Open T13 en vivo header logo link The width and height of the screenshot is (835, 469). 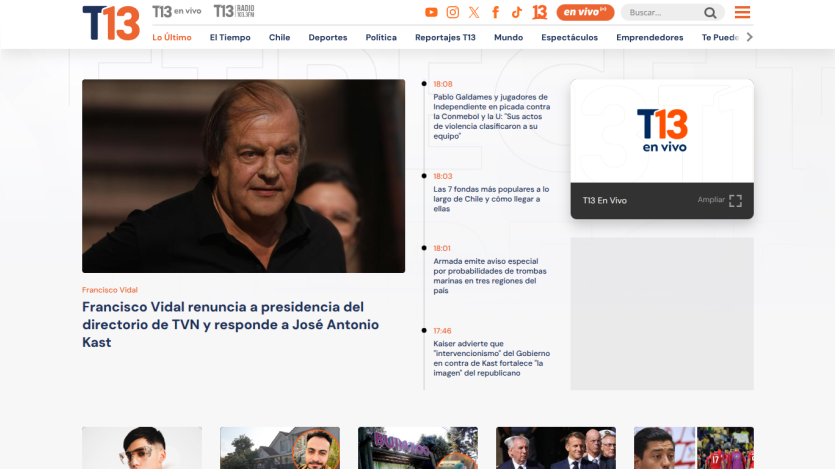coord(177,11)
